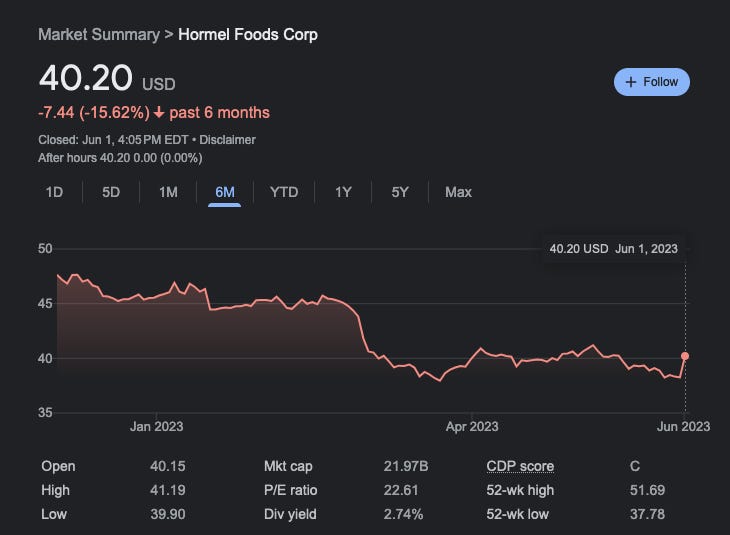The width and height of the screenshot is (730, 535).
Task: Click the red down arrow icon
Action: (159, 113)
